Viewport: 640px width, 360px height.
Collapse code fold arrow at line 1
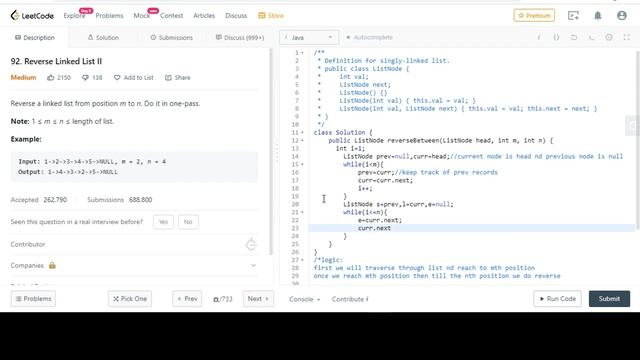tap(302, 53)
